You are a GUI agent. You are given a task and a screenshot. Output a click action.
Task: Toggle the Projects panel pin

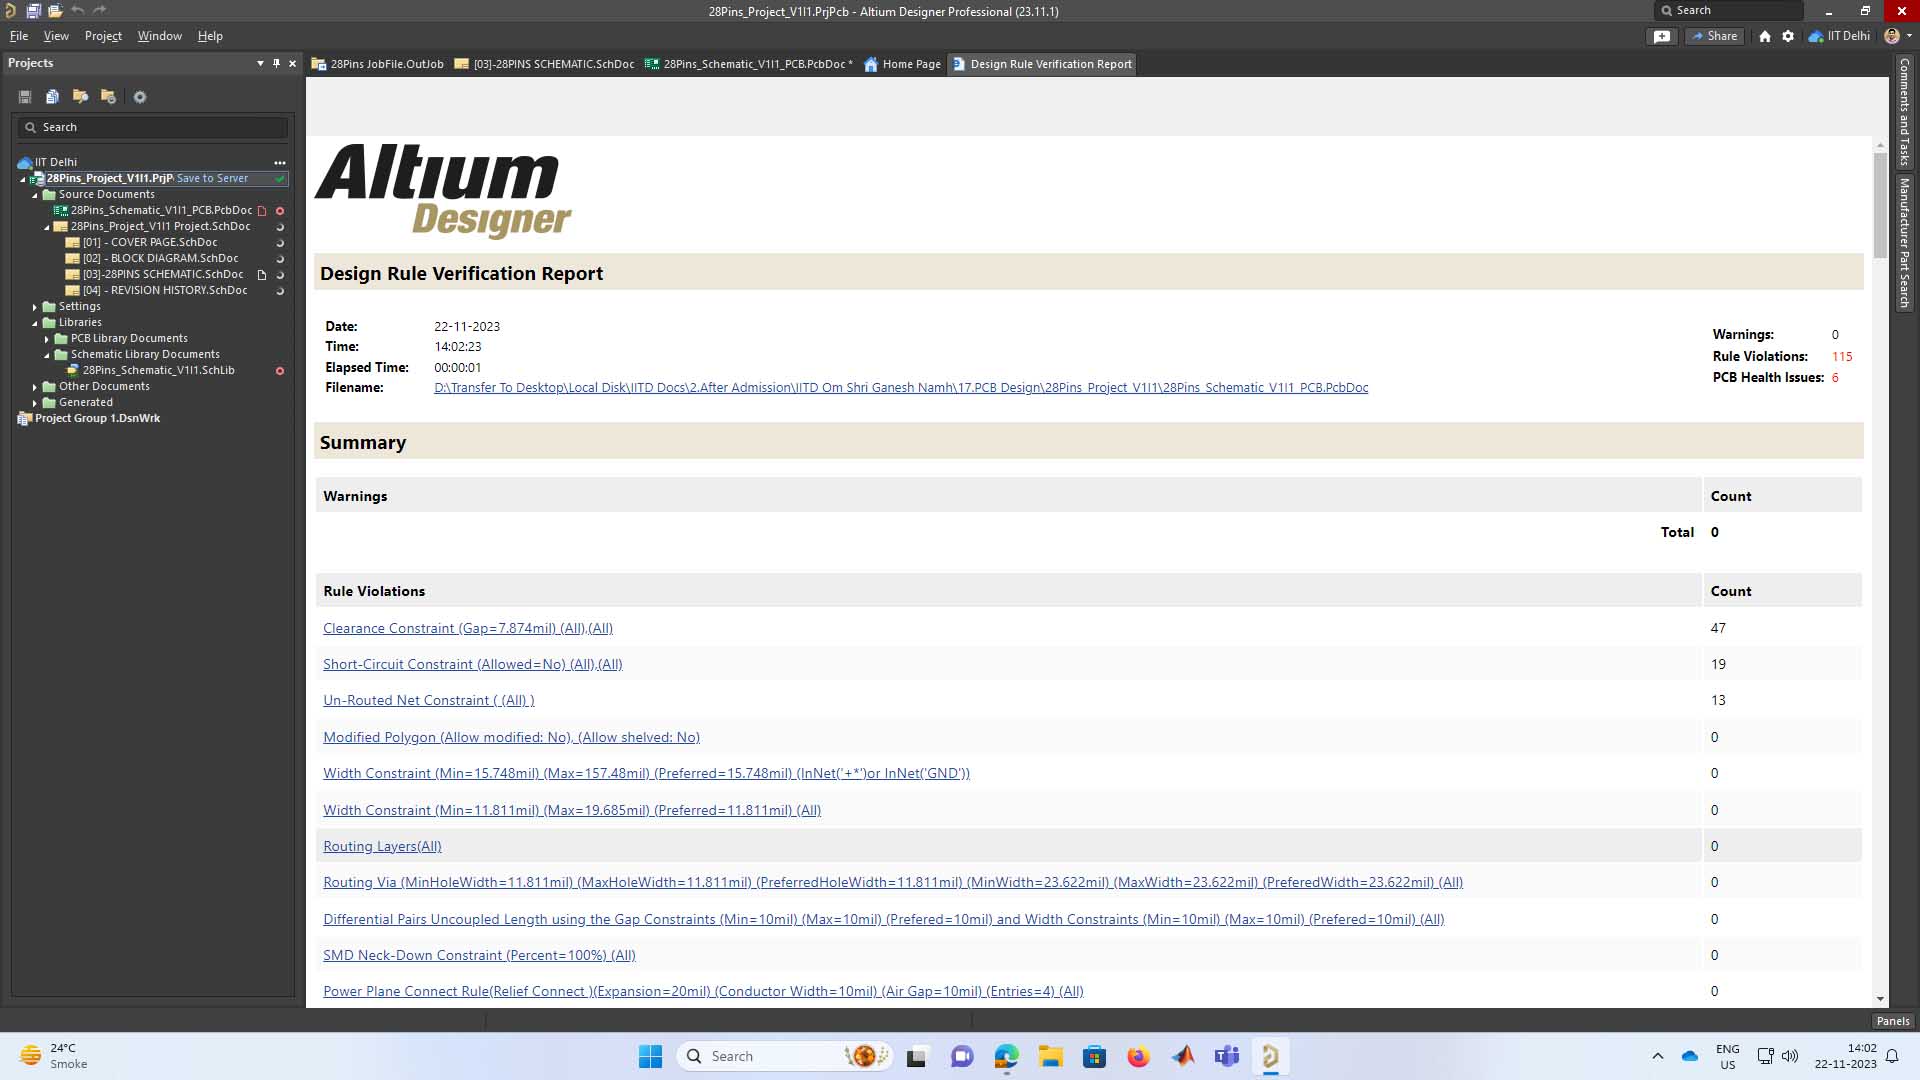277,63
